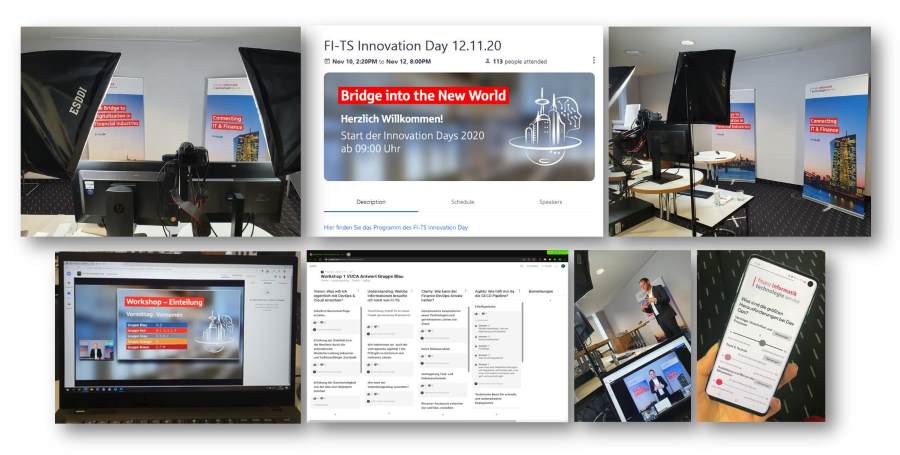
Task: Click the speaker video thumbnail on the laptop
Action: click(96, 350)
